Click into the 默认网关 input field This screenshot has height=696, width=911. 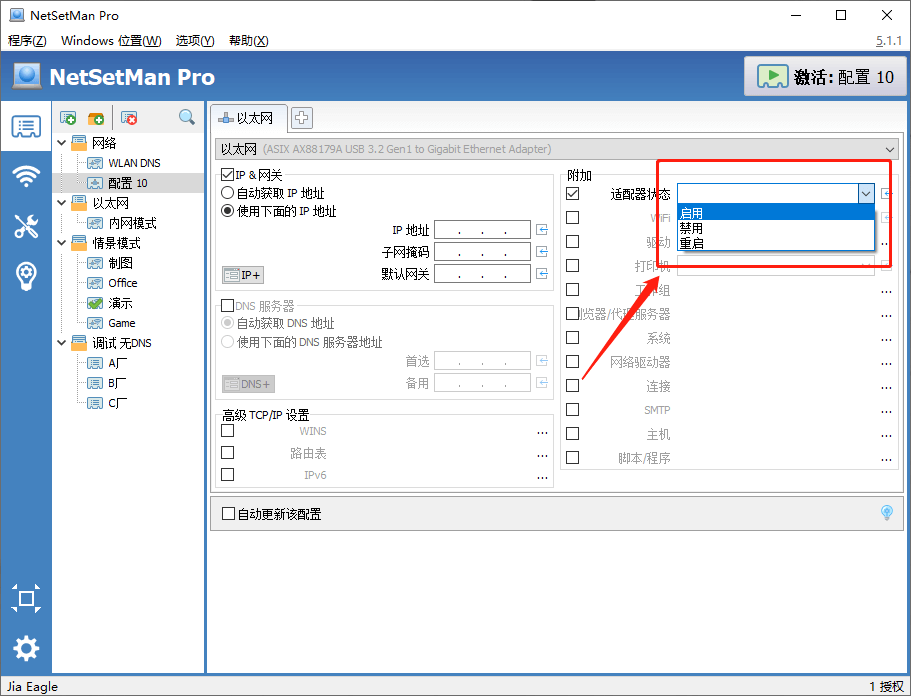point(482,274)
